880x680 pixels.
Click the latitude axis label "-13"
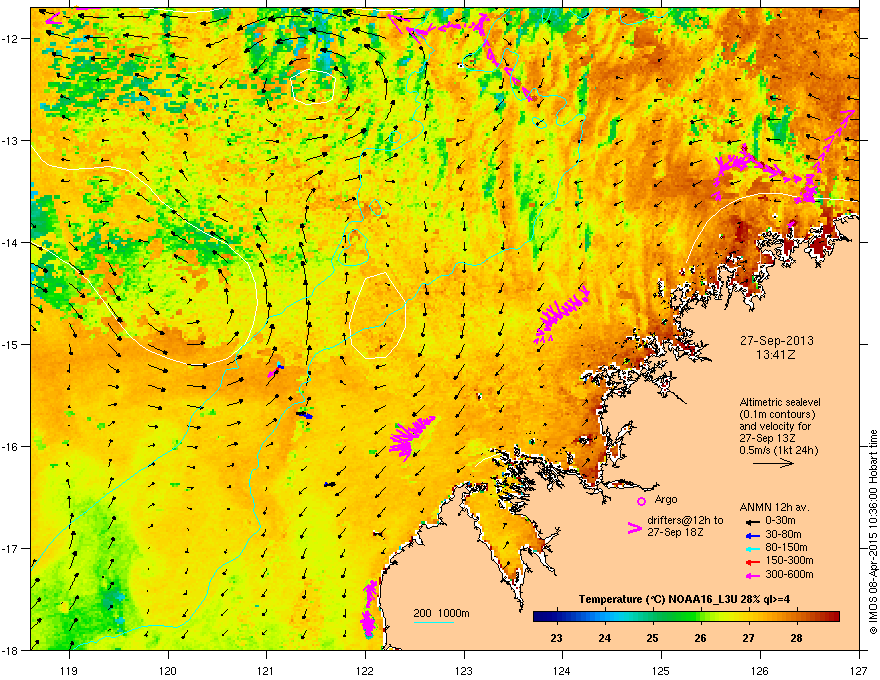pos(11,140)
